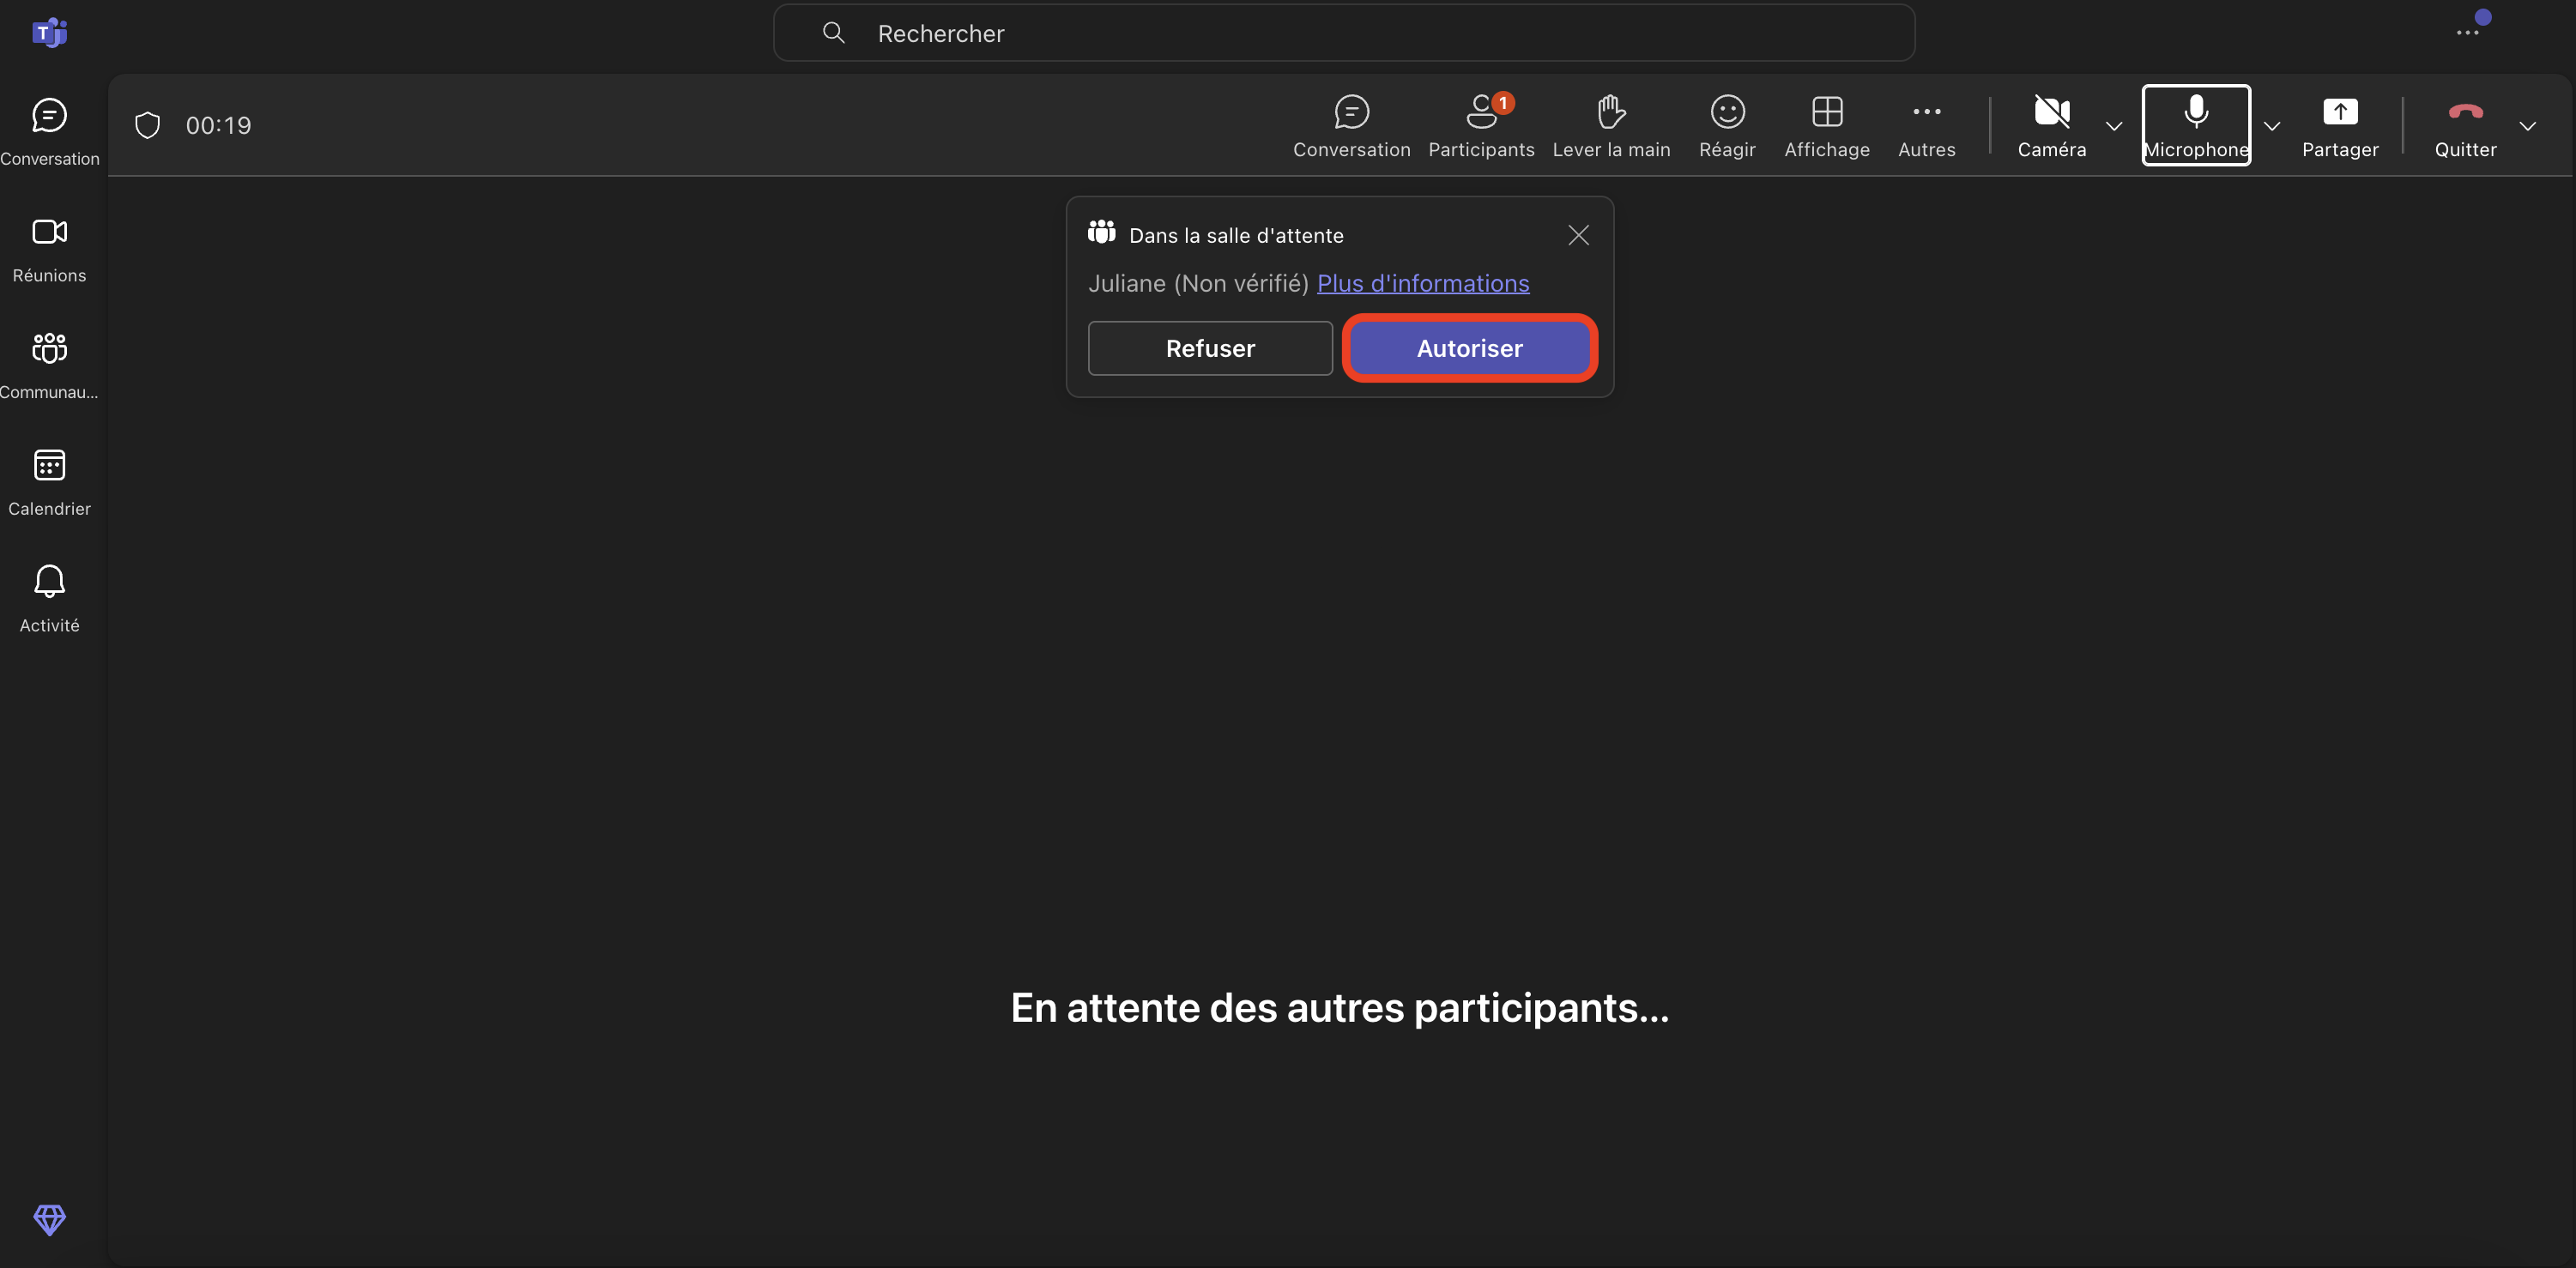Viewport: 2576px width, 1268px height.
Task: Open Calendrier in the sidebar
Action: 49,482
